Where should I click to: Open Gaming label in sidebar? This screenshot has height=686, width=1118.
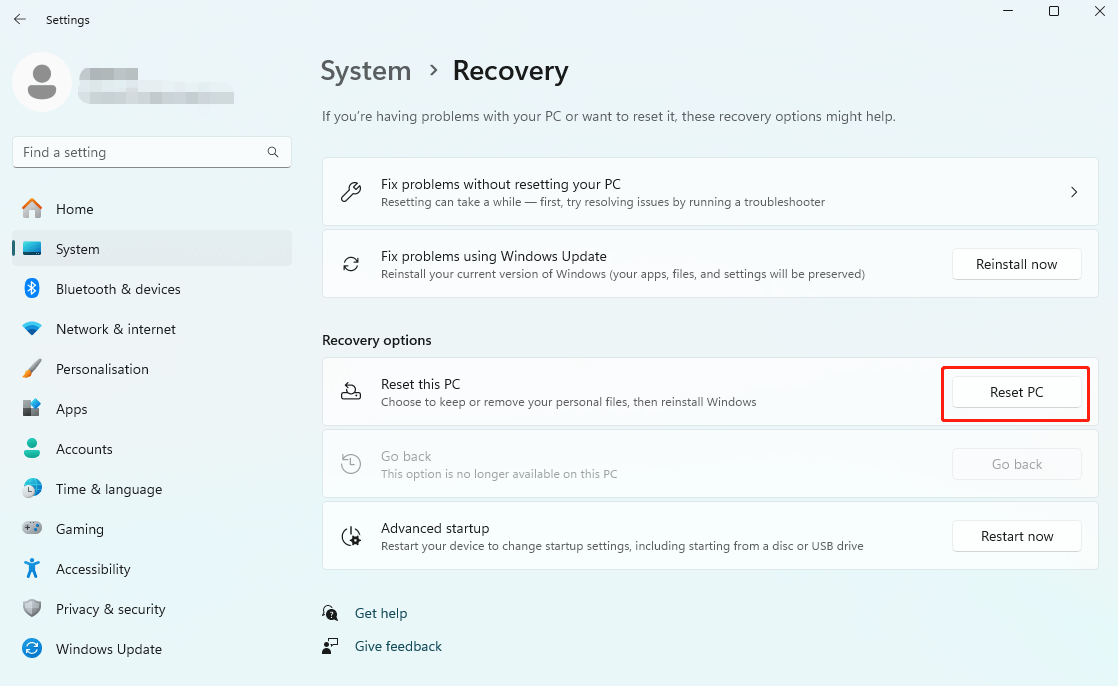[x=80, y=529]
